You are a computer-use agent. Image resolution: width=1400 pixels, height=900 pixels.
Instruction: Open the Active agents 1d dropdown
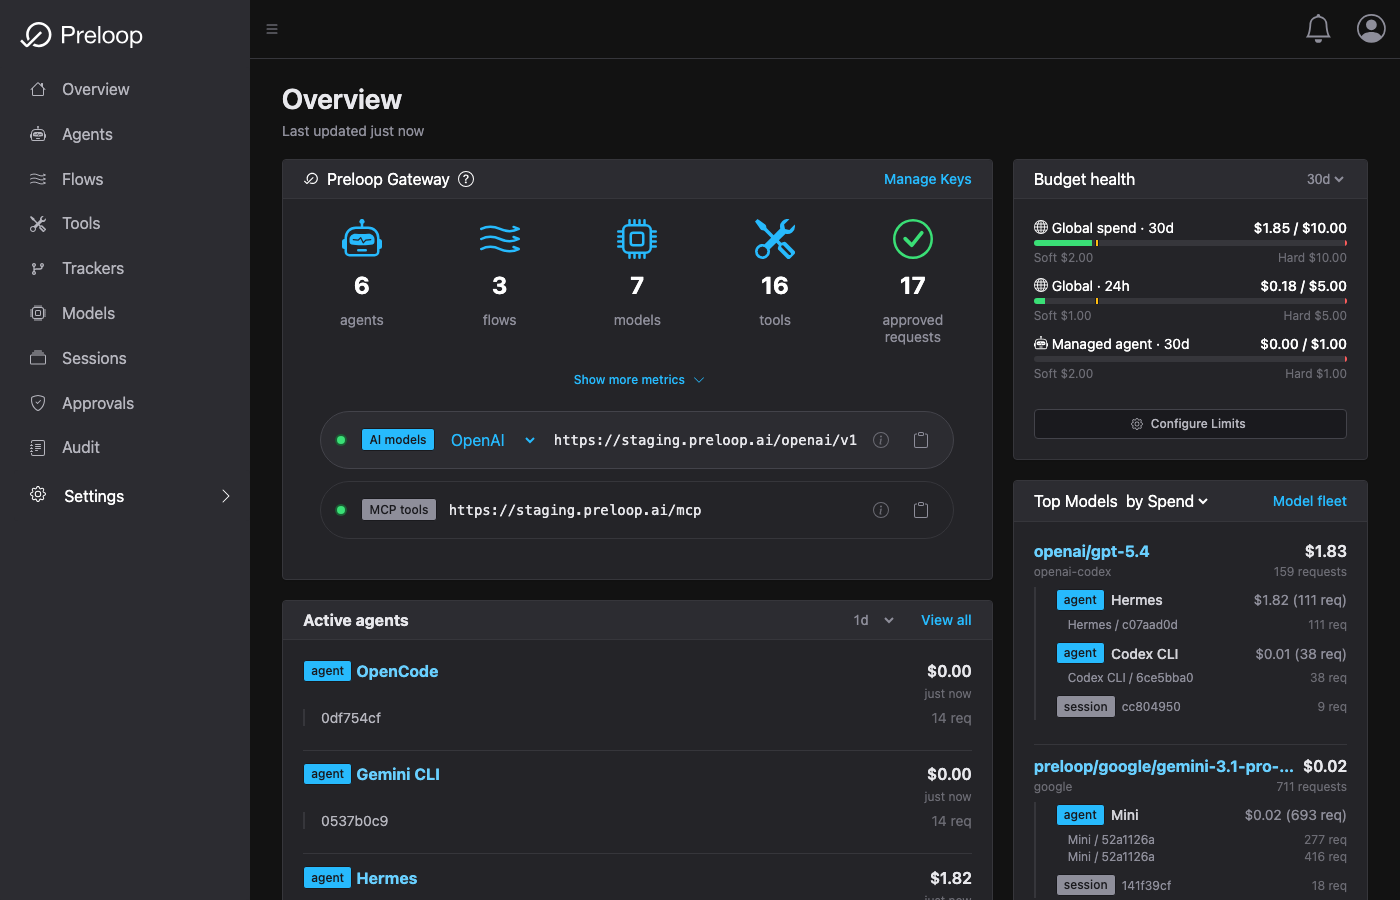[x=873, y=620]
